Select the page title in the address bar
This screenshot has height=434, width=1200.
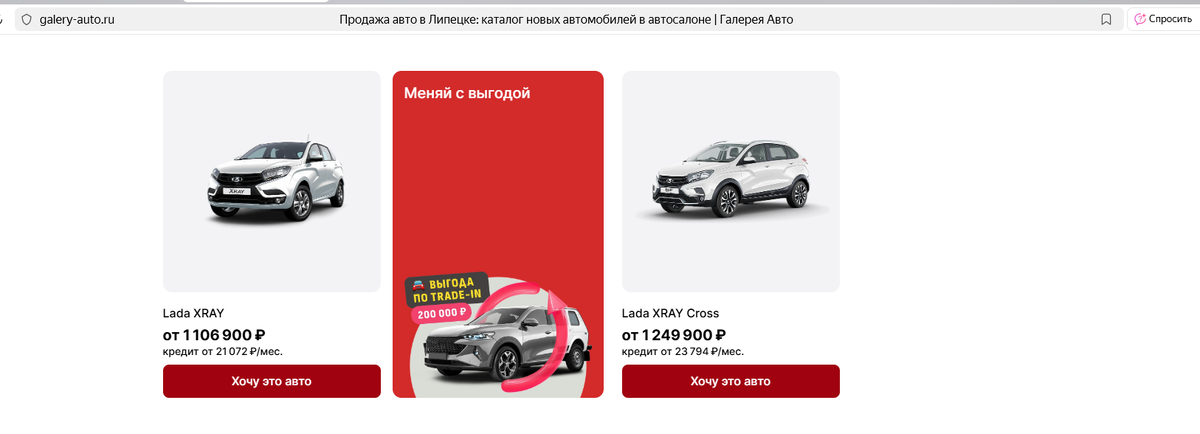click(566, 19)
